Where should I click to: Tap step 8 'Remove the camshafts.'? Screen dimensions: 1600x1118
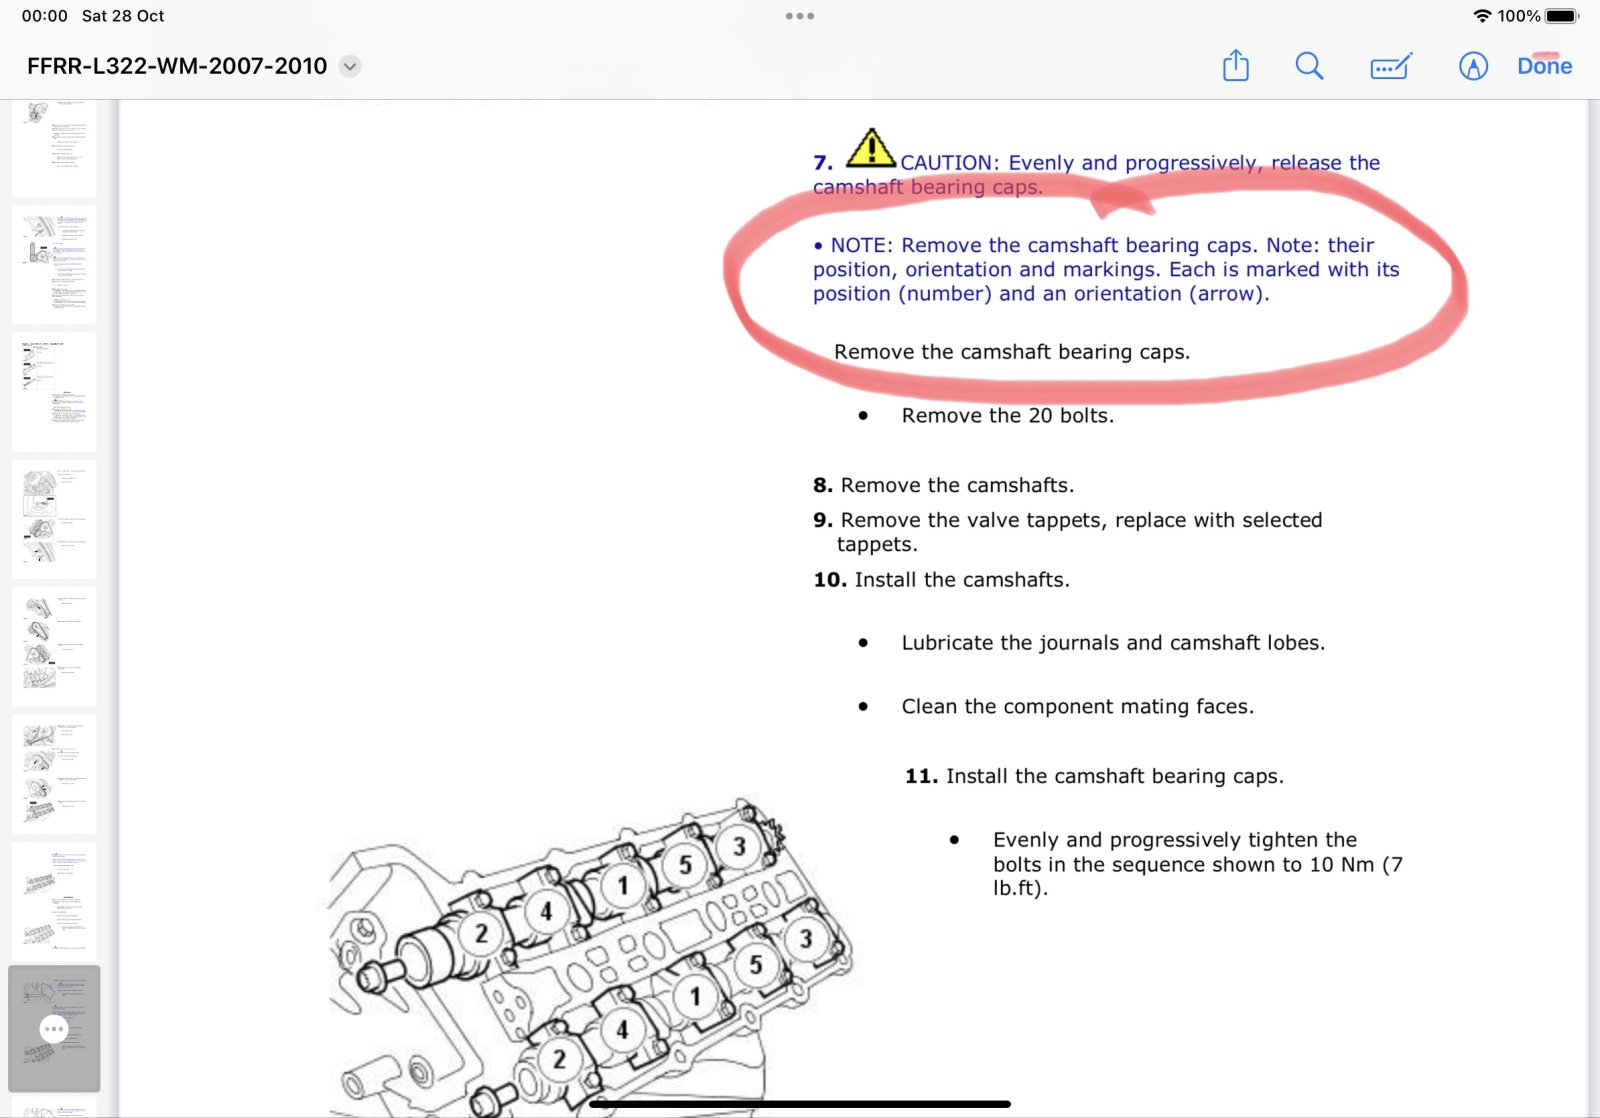[x=943, y=485]
